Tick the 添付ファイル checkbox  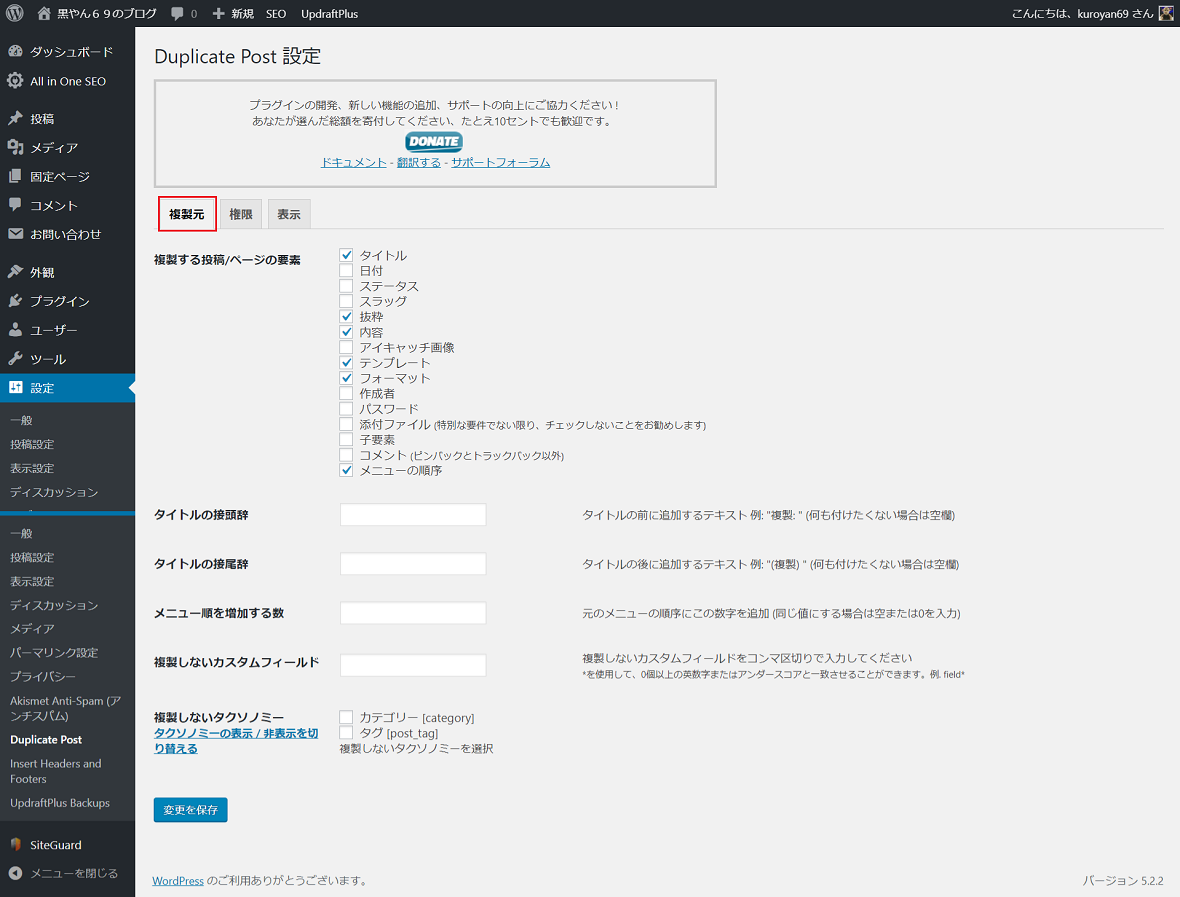(346, 424)
